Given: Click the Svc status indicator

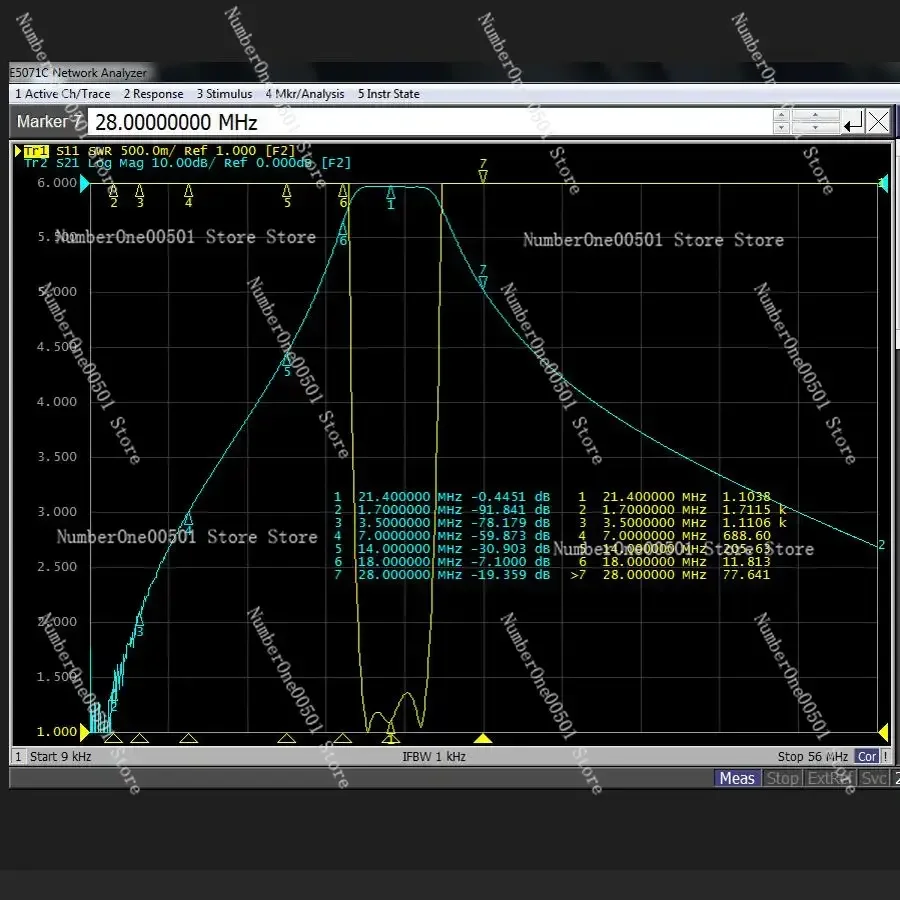Looking at the screenshot, I should [x=874, y=778].
